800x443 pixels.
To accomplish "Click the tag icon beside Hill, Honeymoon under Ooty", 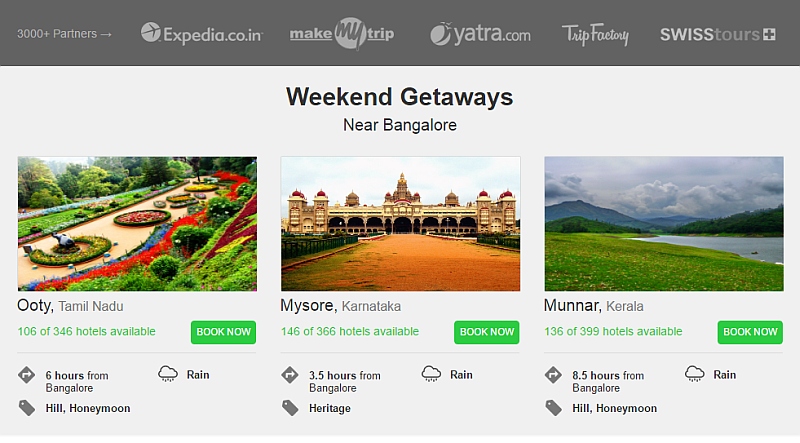I will tap(26, 407).
